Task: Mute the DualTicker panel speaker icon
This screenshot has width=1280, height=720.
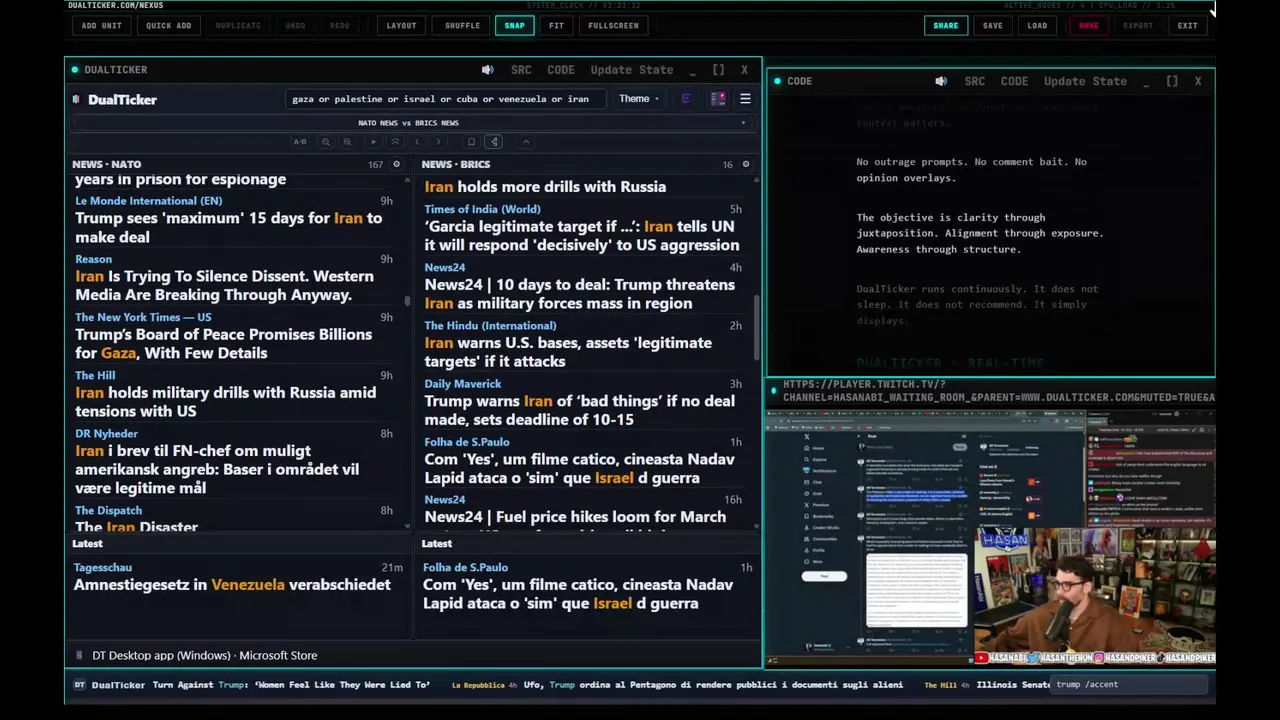Action: pos(487,70)
